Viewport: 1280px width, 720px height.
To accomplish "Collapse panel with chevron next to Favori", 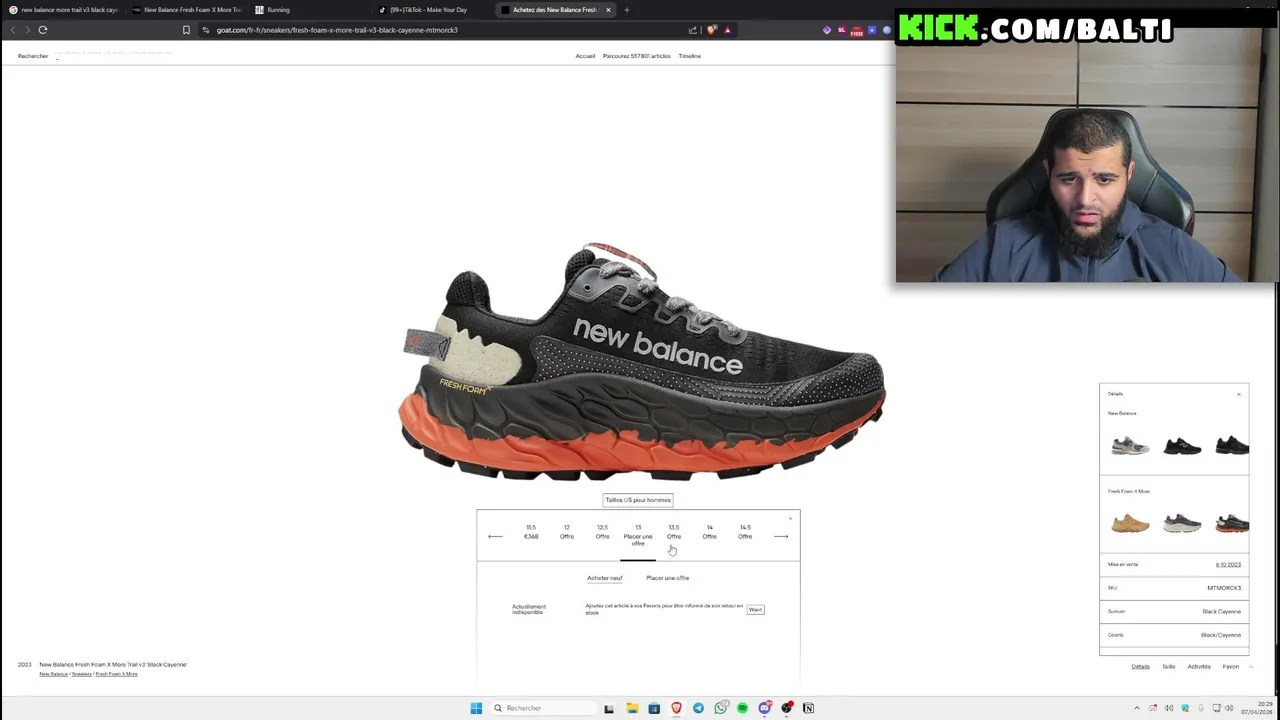I will point(1251,667).
